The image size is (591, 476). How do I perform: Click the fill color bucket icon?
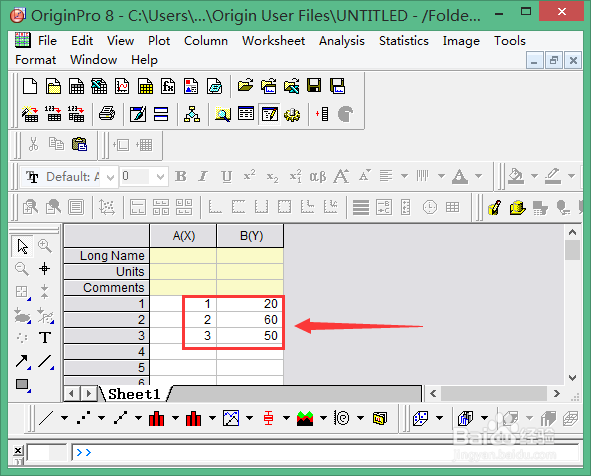[x=516, y=176]
